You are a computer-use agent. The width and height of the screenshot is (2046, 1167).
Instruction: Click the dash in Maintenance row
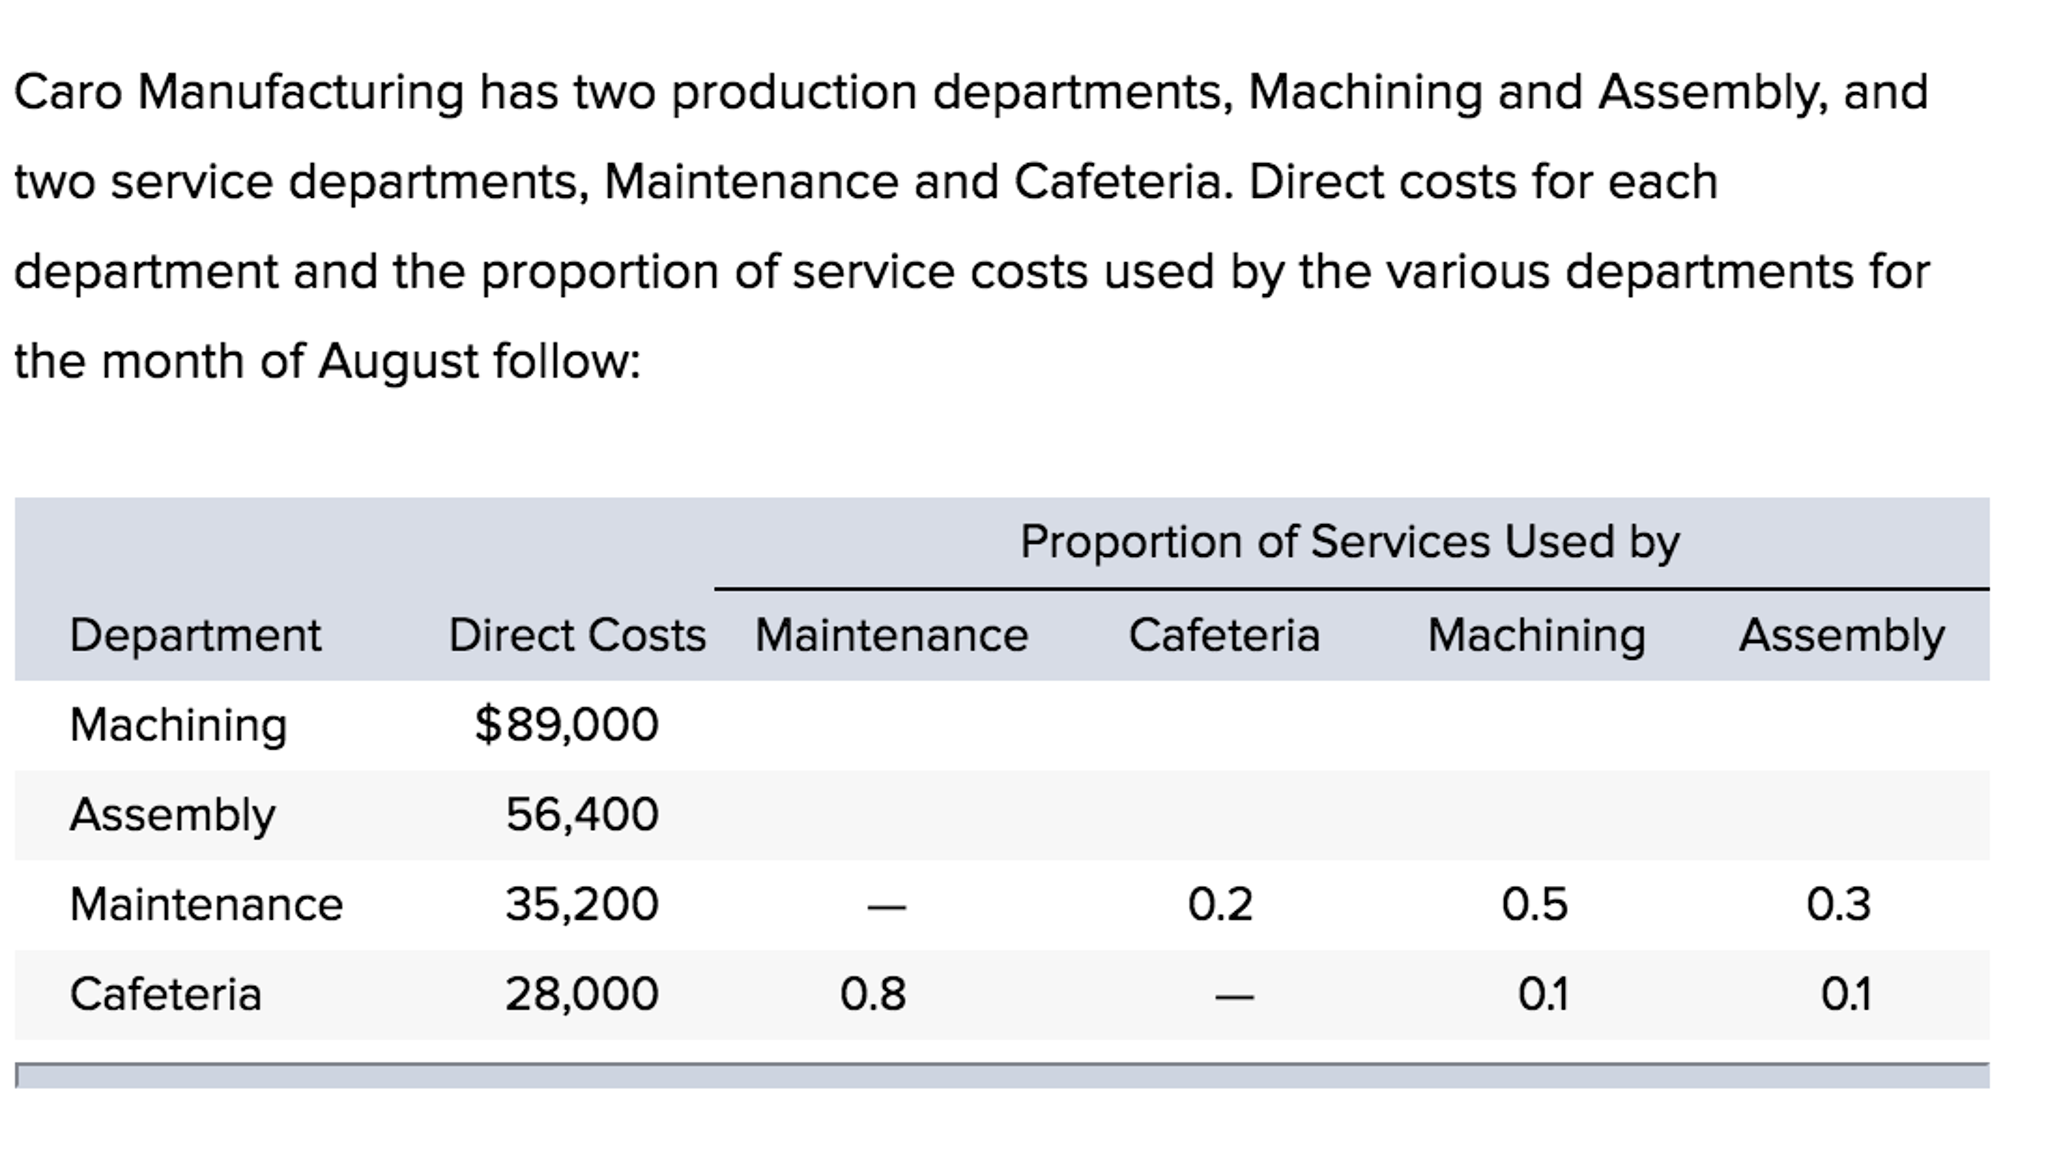pos(887,907)
